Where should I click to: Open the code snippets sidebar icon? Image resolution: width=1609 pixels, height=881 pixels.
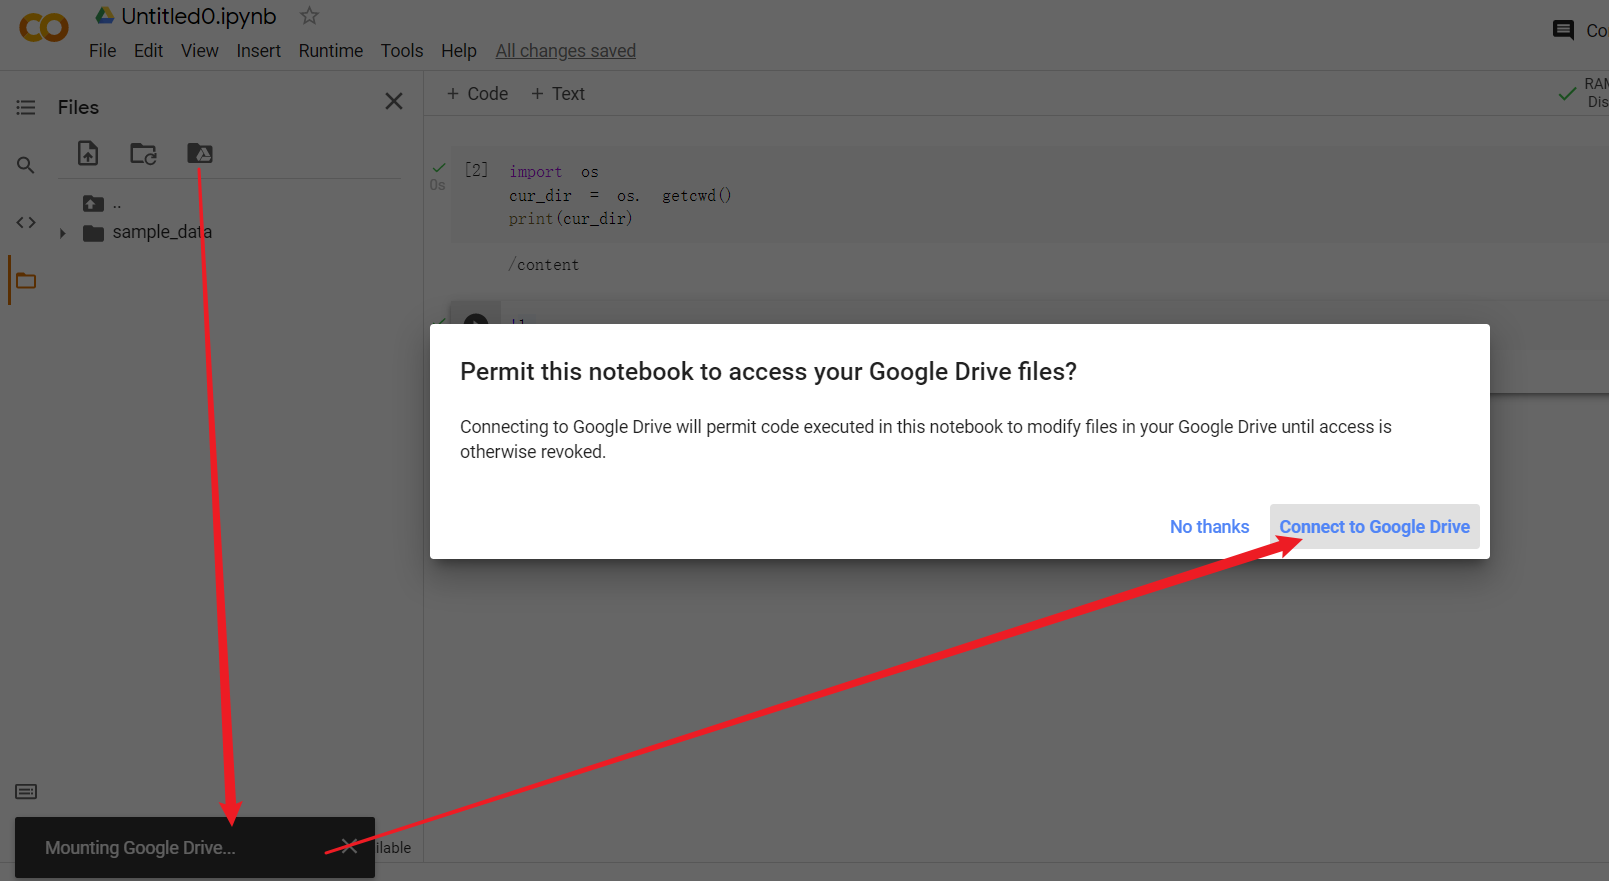click(x=26, y=222)
